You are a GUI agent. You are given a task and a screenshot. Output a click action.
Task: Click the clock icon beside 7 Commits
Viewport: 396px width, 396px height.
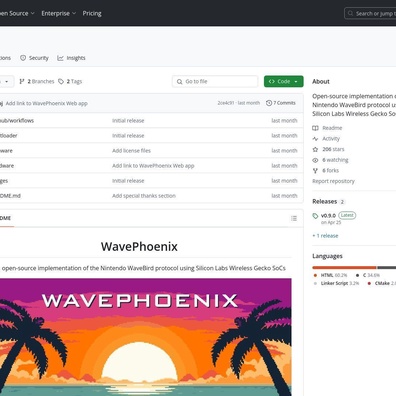(x=269, y=103)
